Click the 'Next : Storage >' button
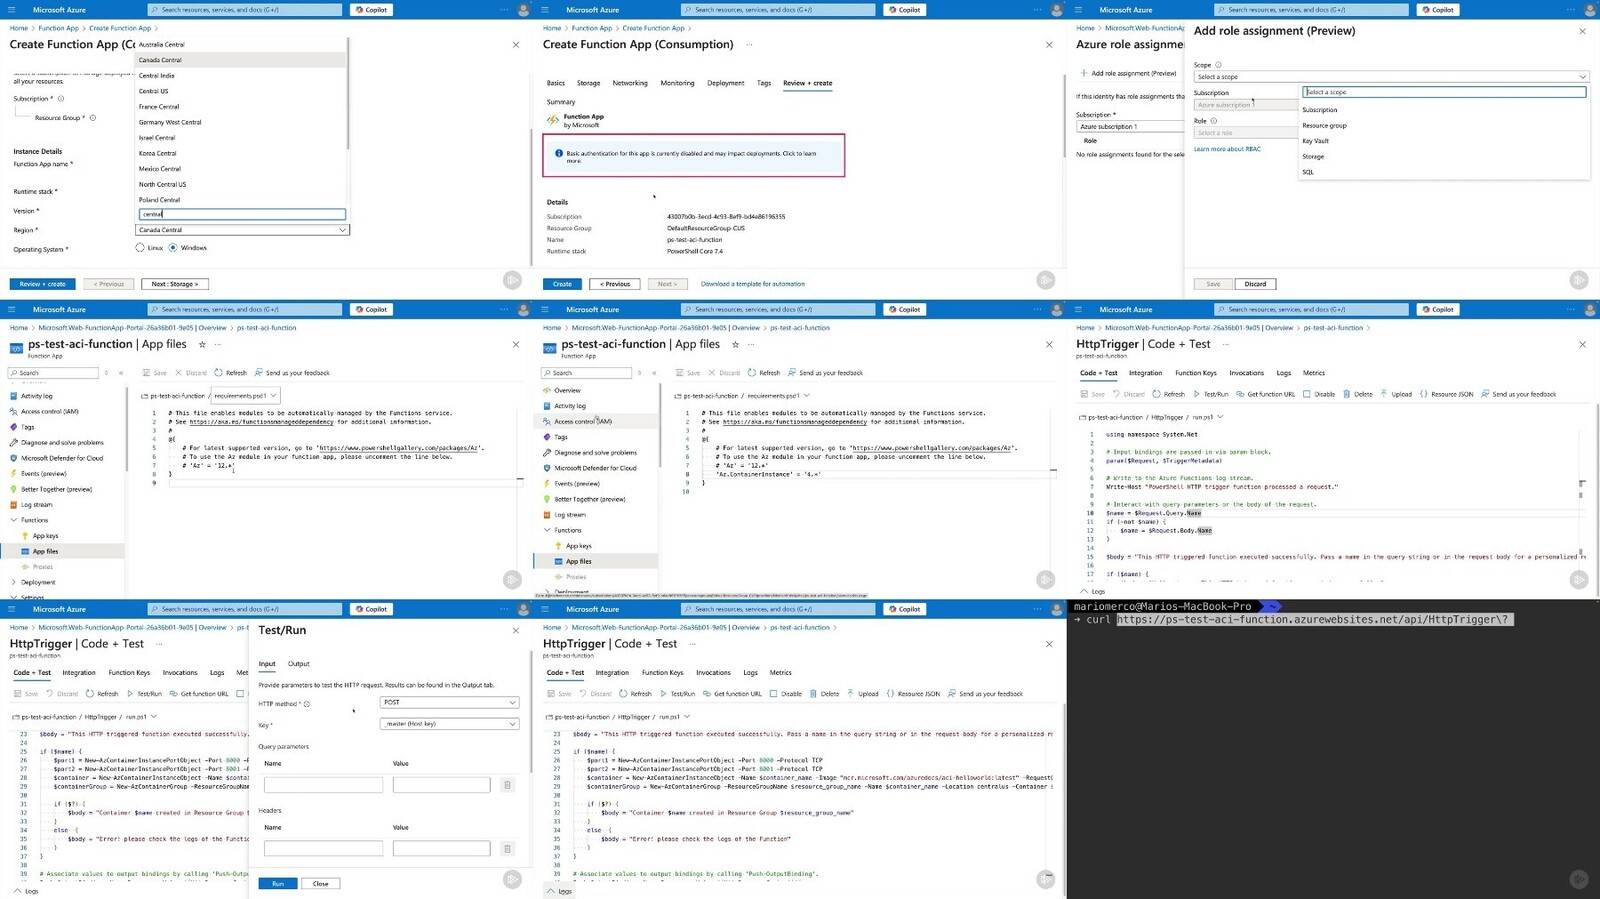 click(175, 284)
